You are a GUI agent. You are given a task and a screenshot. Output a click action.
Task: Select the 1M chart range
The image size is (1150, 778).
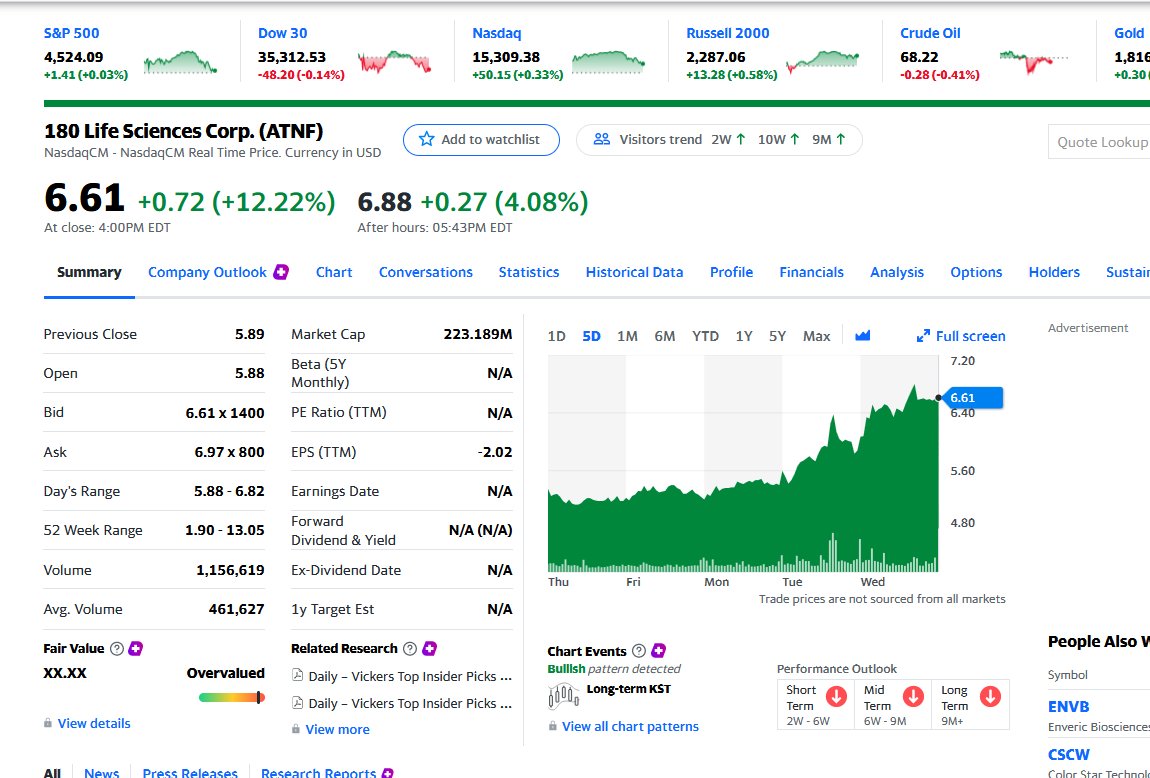pyautogui.click(x=627, y=336)
